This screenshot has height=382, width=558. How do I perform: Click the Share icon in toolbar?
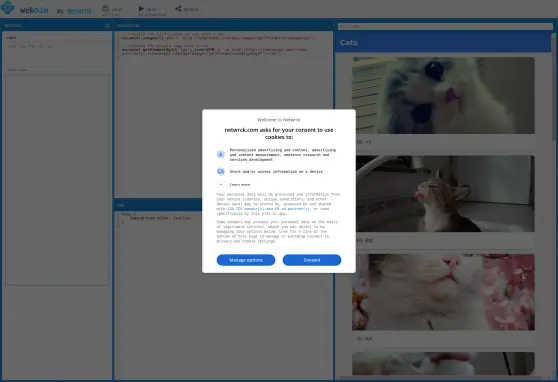tap(178, 8)
